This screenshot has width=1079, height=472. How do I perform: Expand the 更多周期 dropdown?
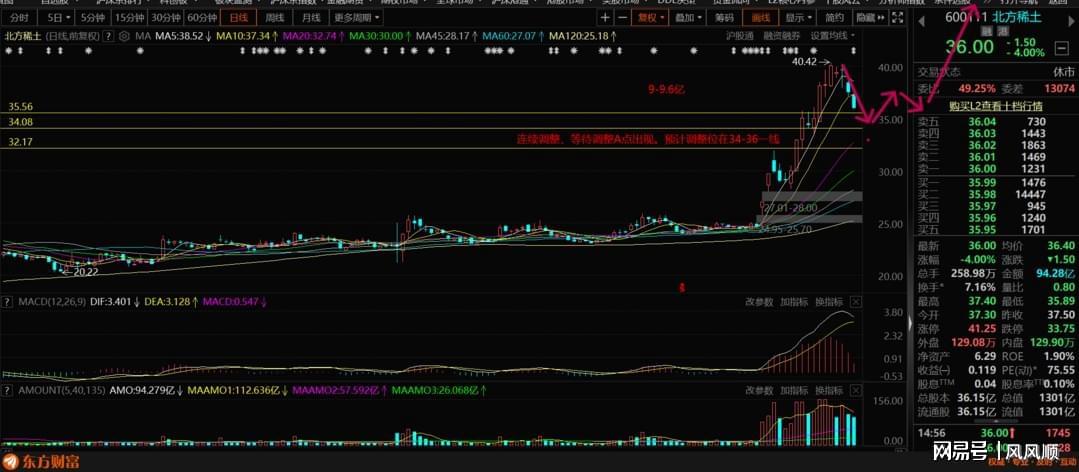357,17
